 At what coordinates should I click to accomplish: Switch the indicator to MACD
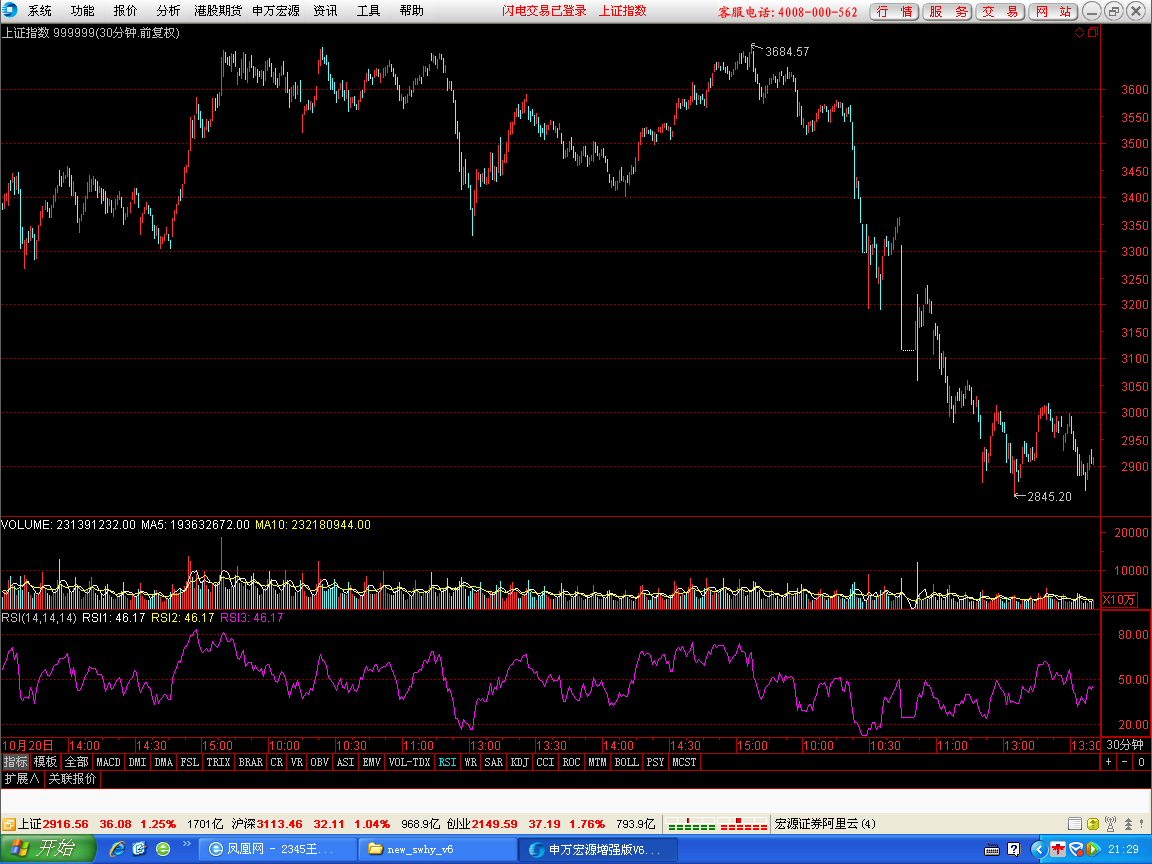tap(108, 763)
